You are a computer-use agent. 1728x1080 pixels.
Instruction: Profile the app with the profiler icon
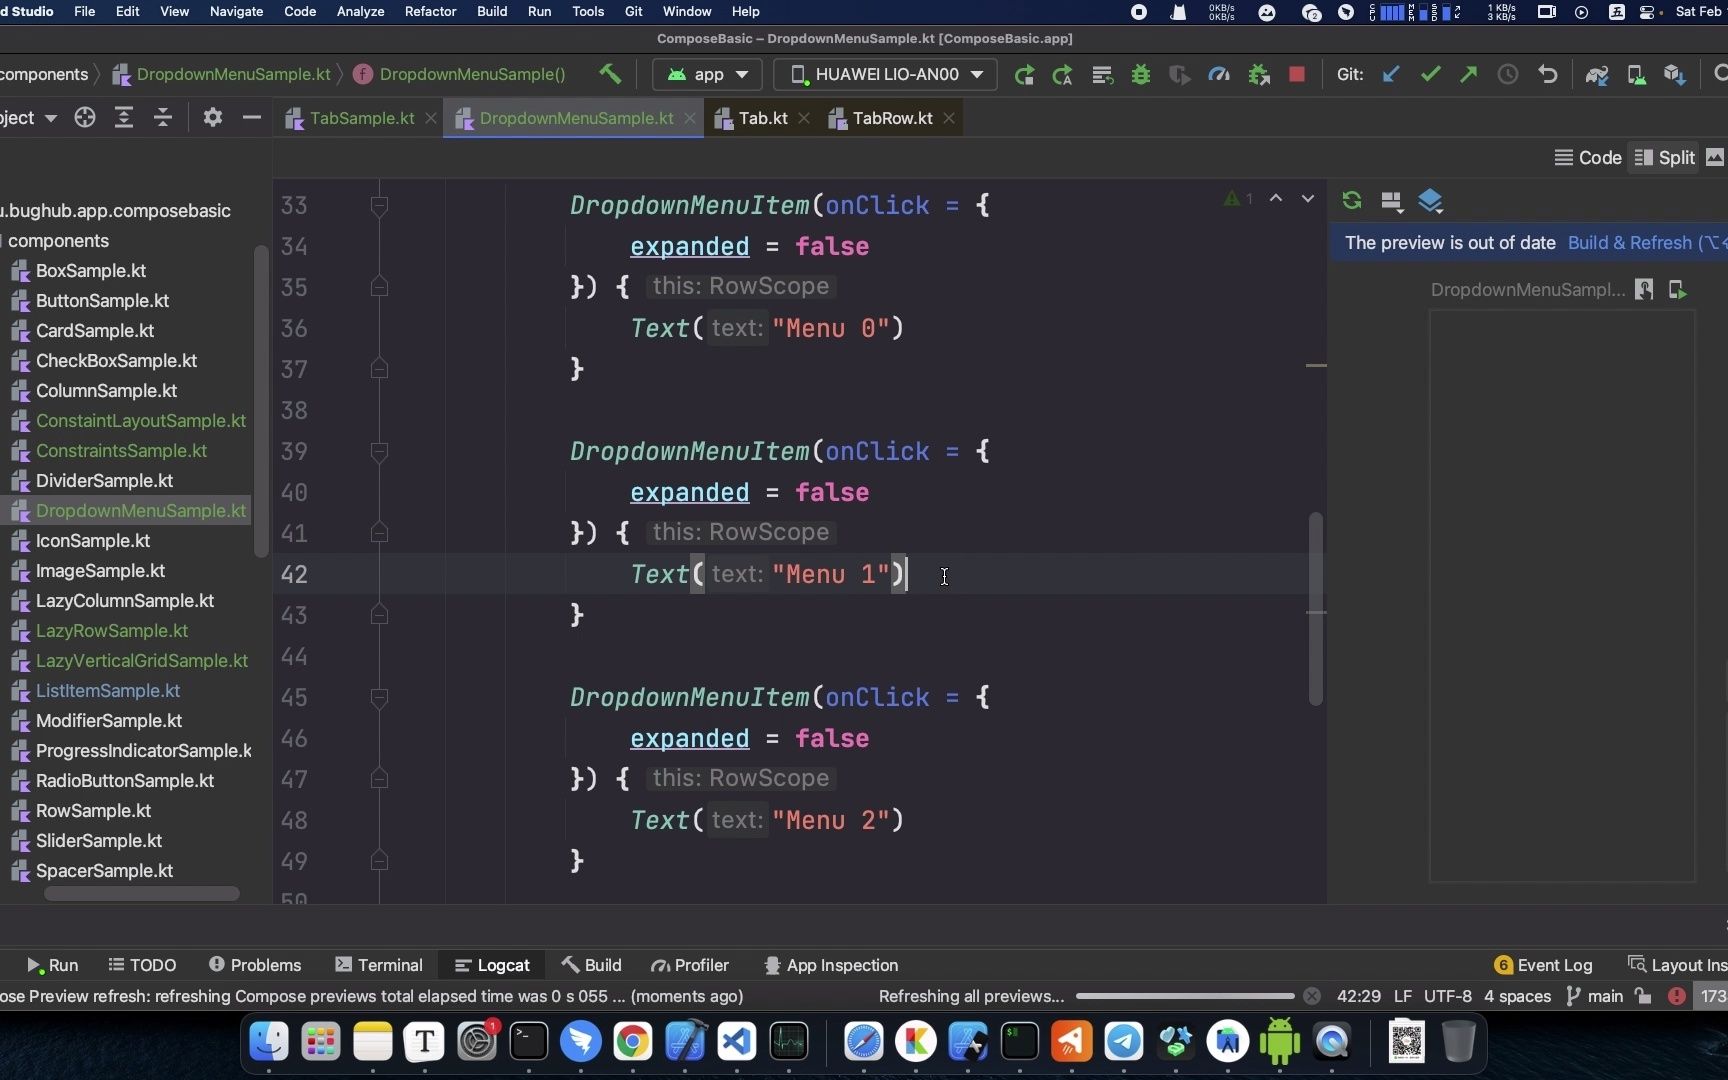coord(1219,75)
